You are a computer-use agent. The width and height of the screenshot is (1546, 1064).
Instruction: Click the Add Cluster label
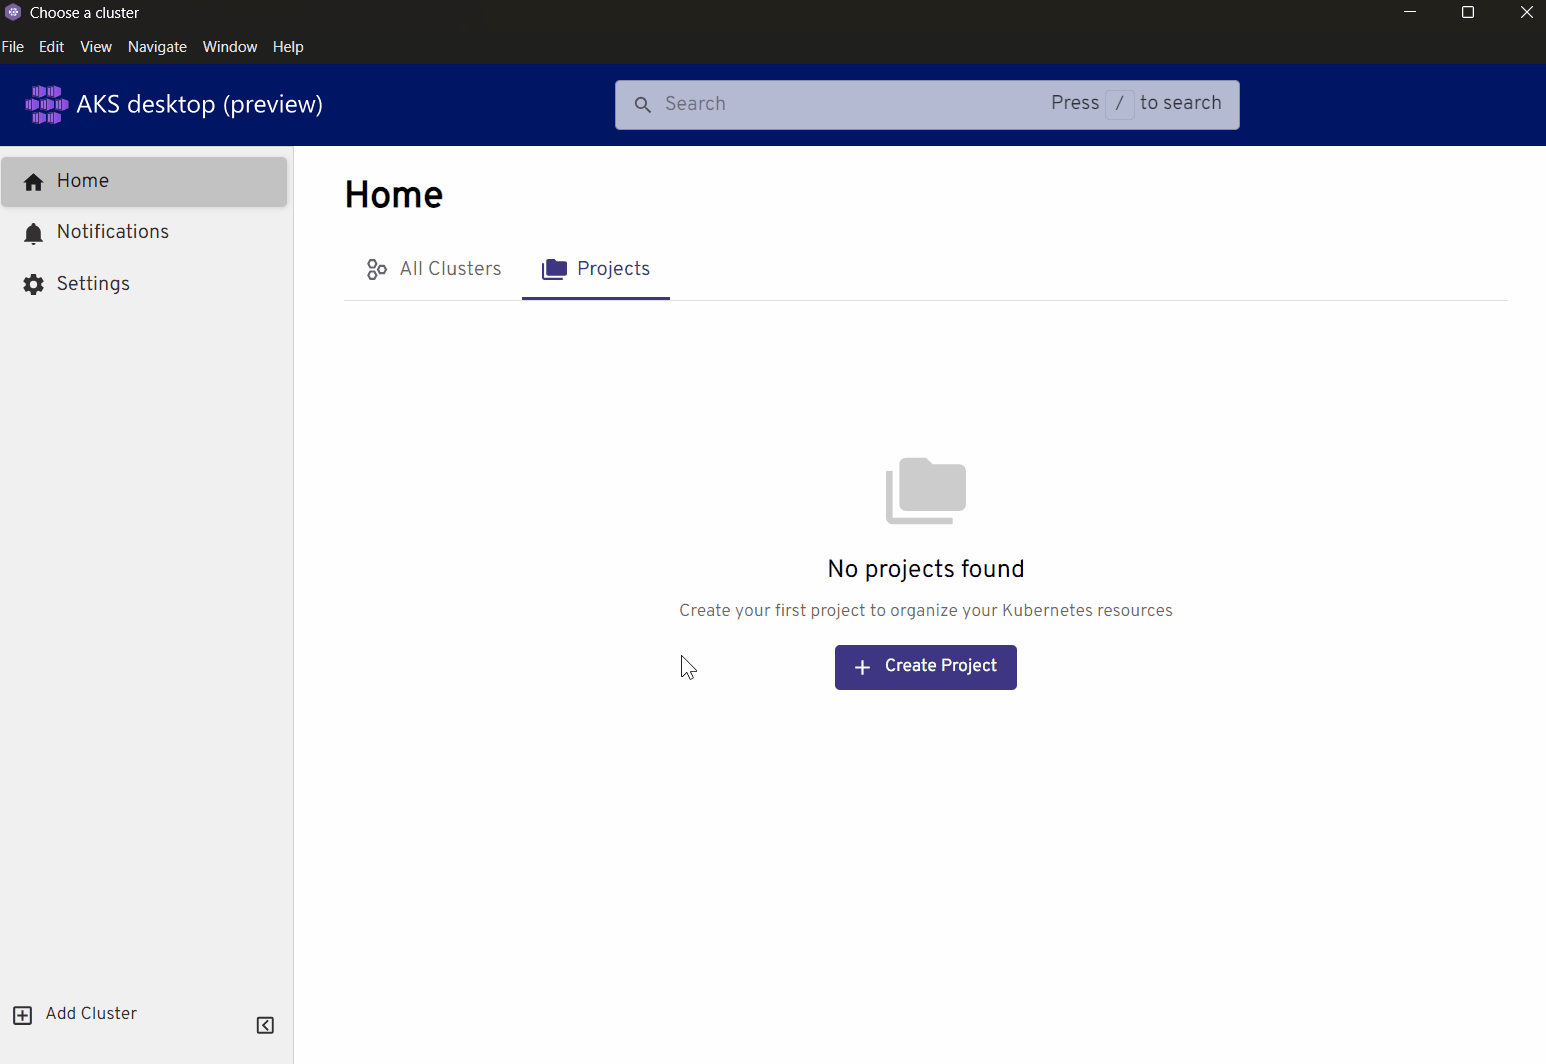point(91,1014)
